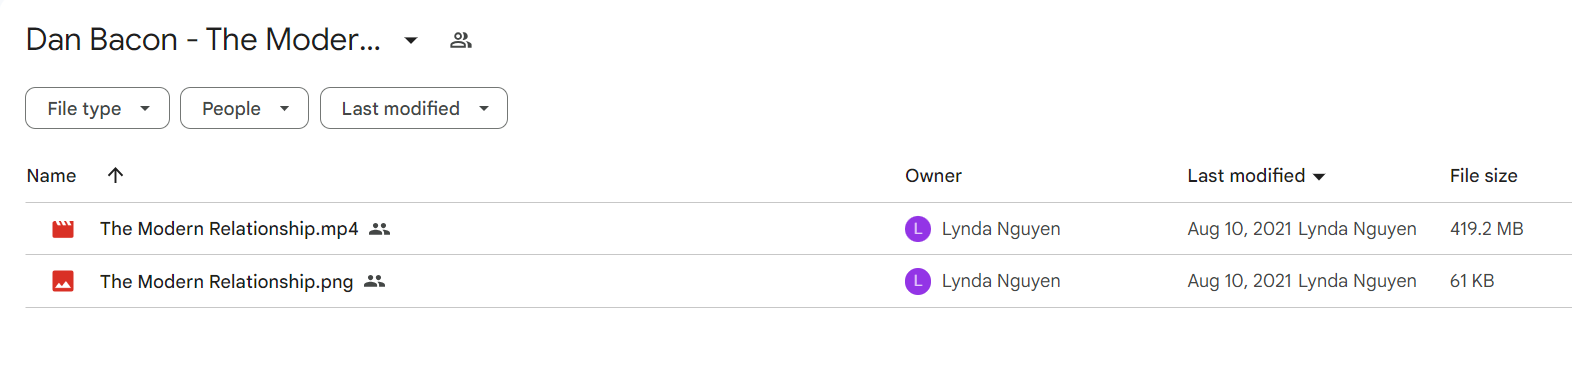Click the Dan Bacon folder title
The width and height of the screenshot is (1572, 373).
[203, 39]
